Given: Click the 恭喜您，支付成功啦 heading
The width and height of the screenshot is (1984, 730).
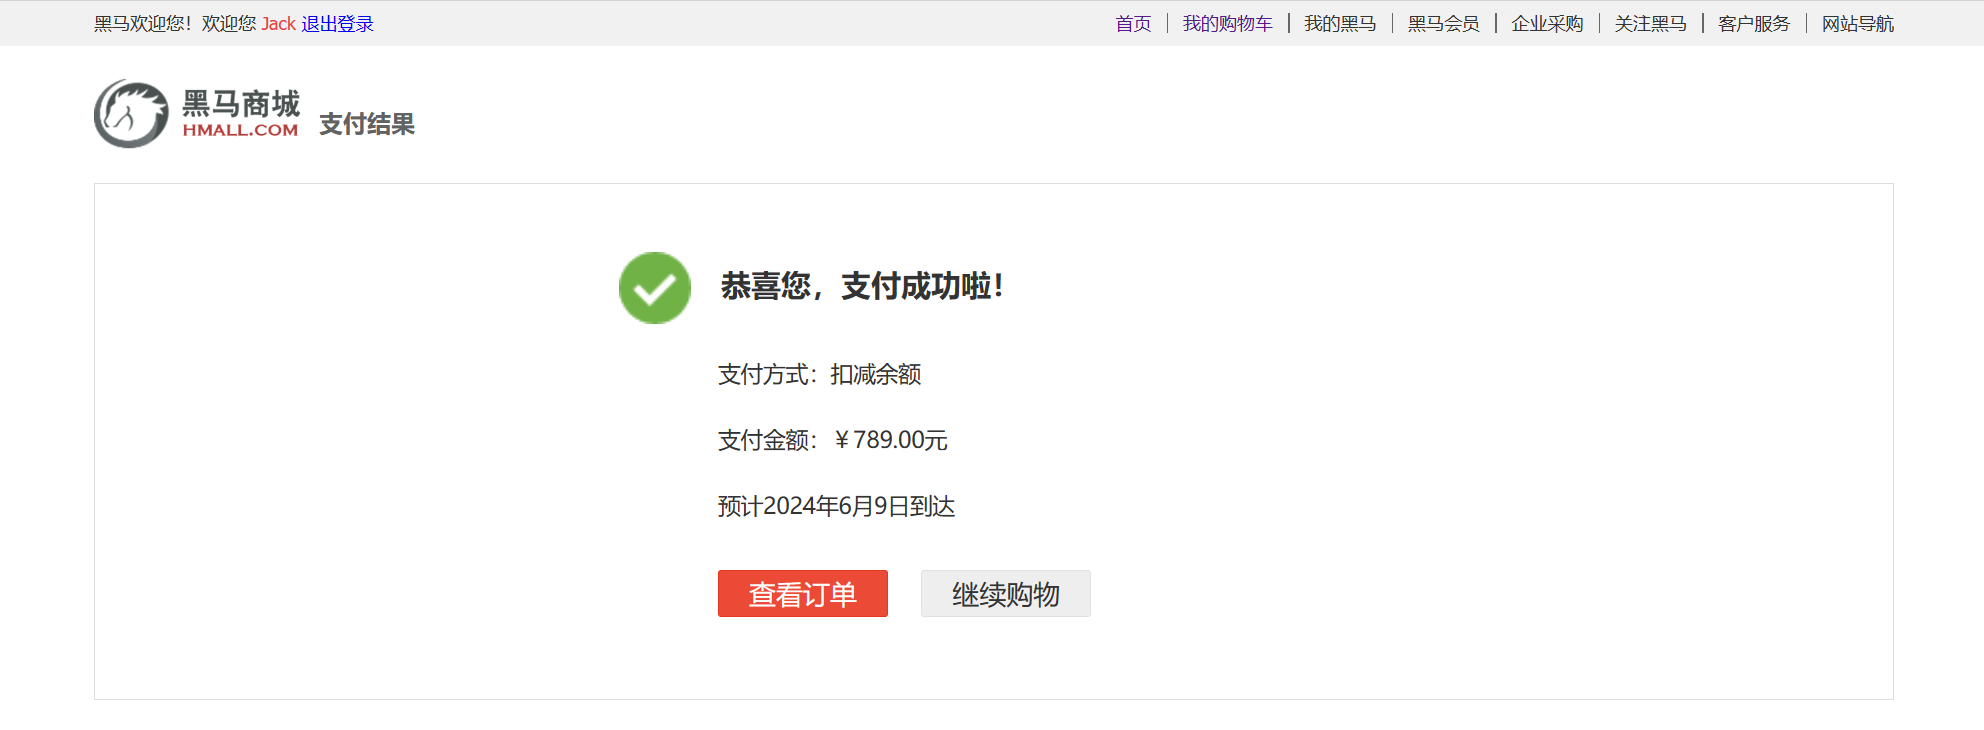Looking at the screenshot, I should tap(861, 287).
